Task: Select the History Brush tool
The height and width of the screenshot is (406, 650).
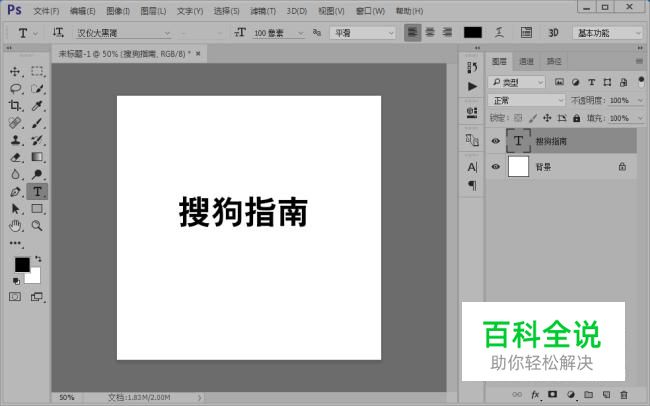Action: (x=37, y=140)
